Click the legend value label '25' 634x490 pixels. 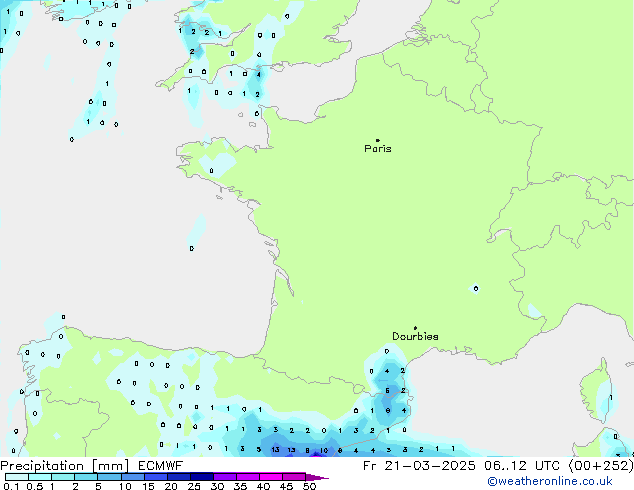[194, 486]
